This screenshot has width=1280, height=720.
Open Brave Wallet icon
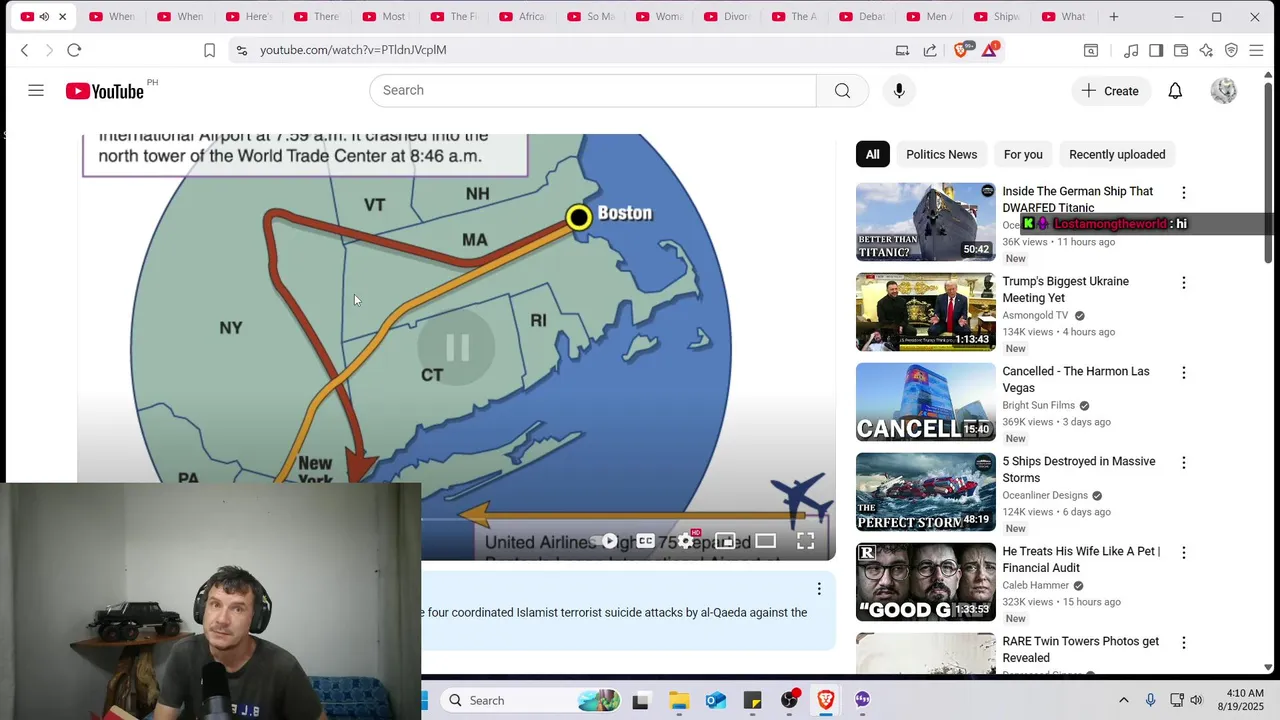(x=1181, y=50)
